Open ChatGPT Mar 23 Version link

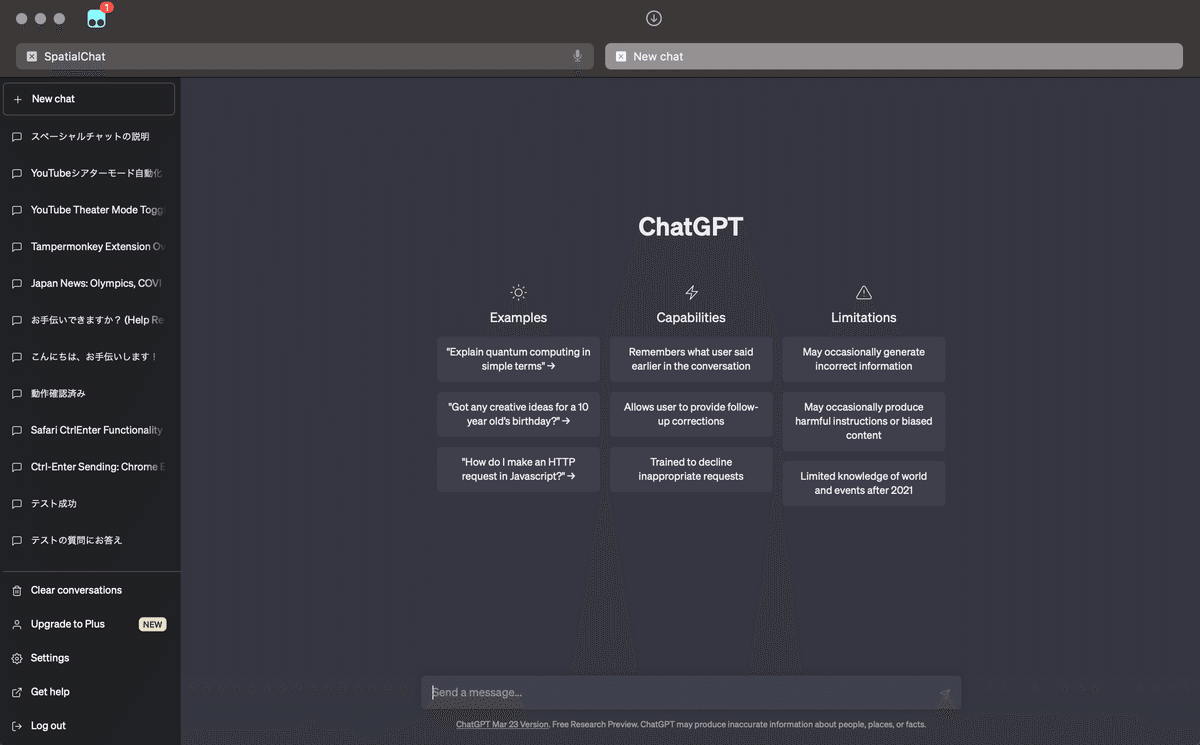pos(502,725)
